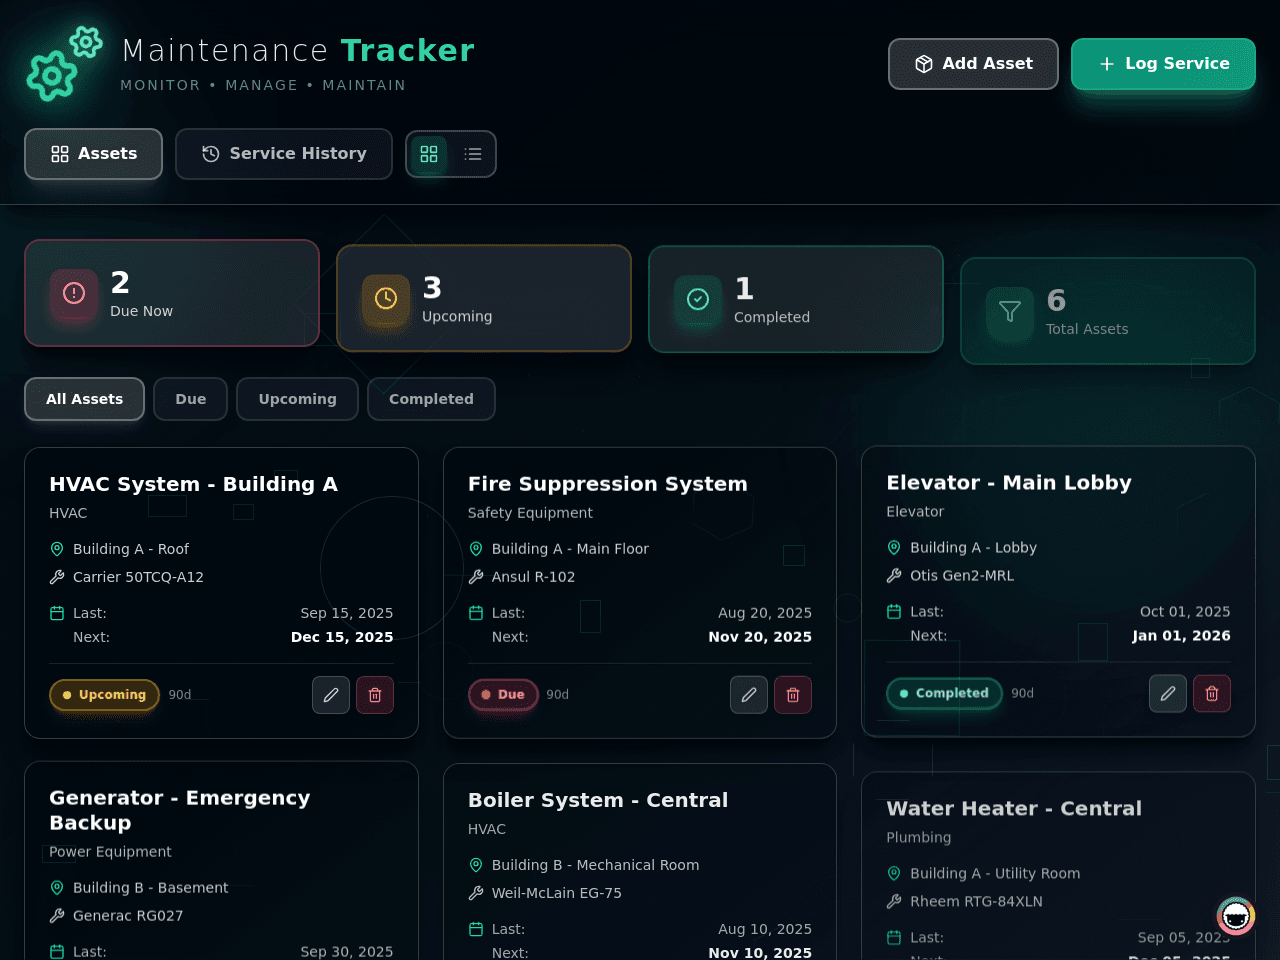
Task: Click the clock icon on Upcoming card
Action: pyautogui.click(x=386, y=298)
